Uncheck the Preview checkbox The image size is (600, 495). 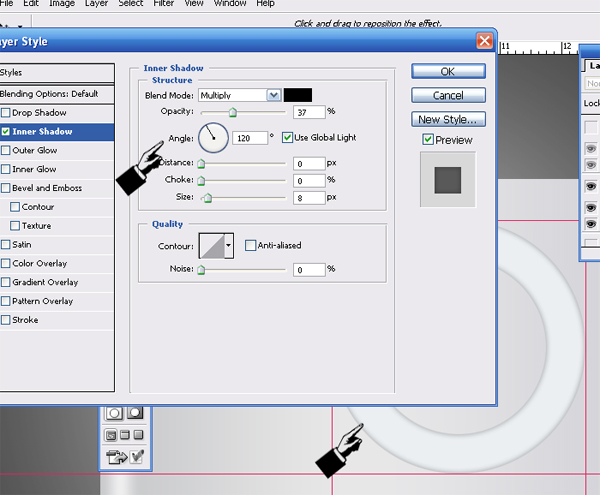[428, 139]
